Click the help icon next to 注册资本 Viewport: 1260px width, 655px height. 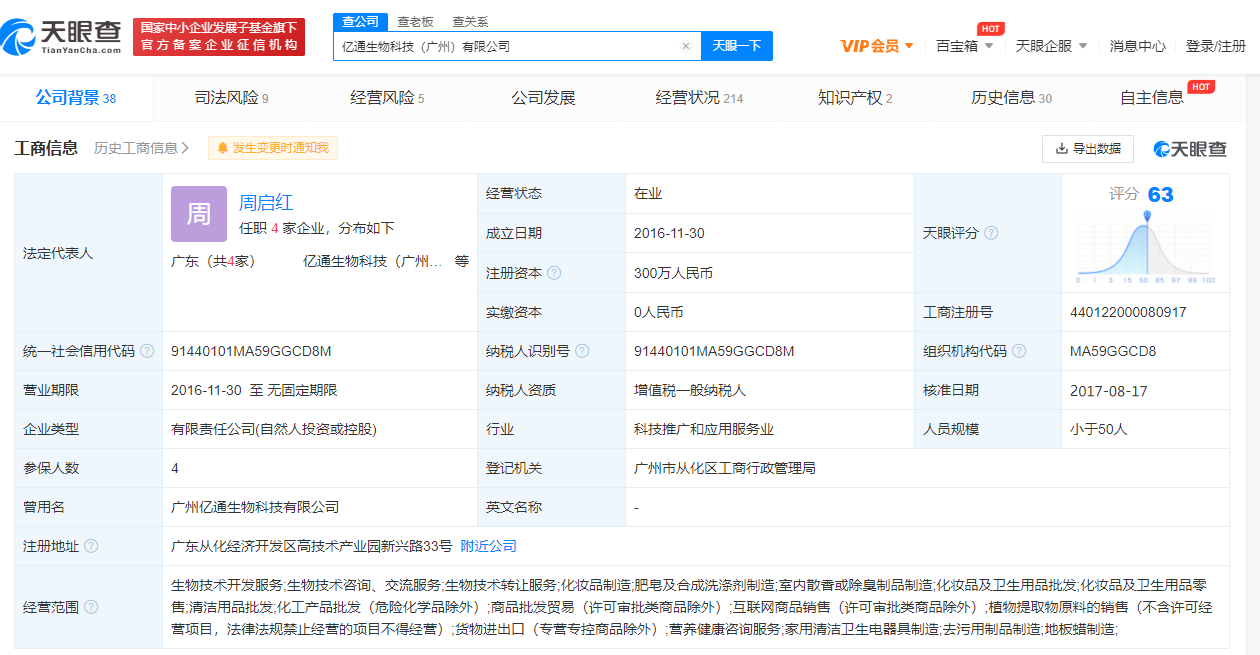tap(554, 272)
